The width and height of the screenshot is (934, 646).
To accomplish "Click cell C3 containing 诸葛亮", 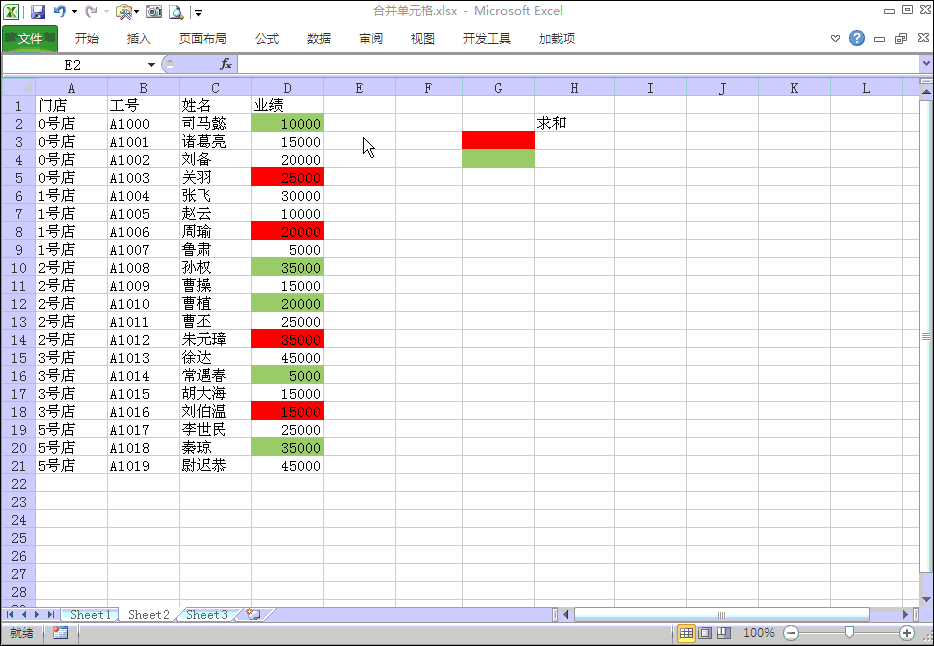I will pyautogui.click(x=215, y=141).
